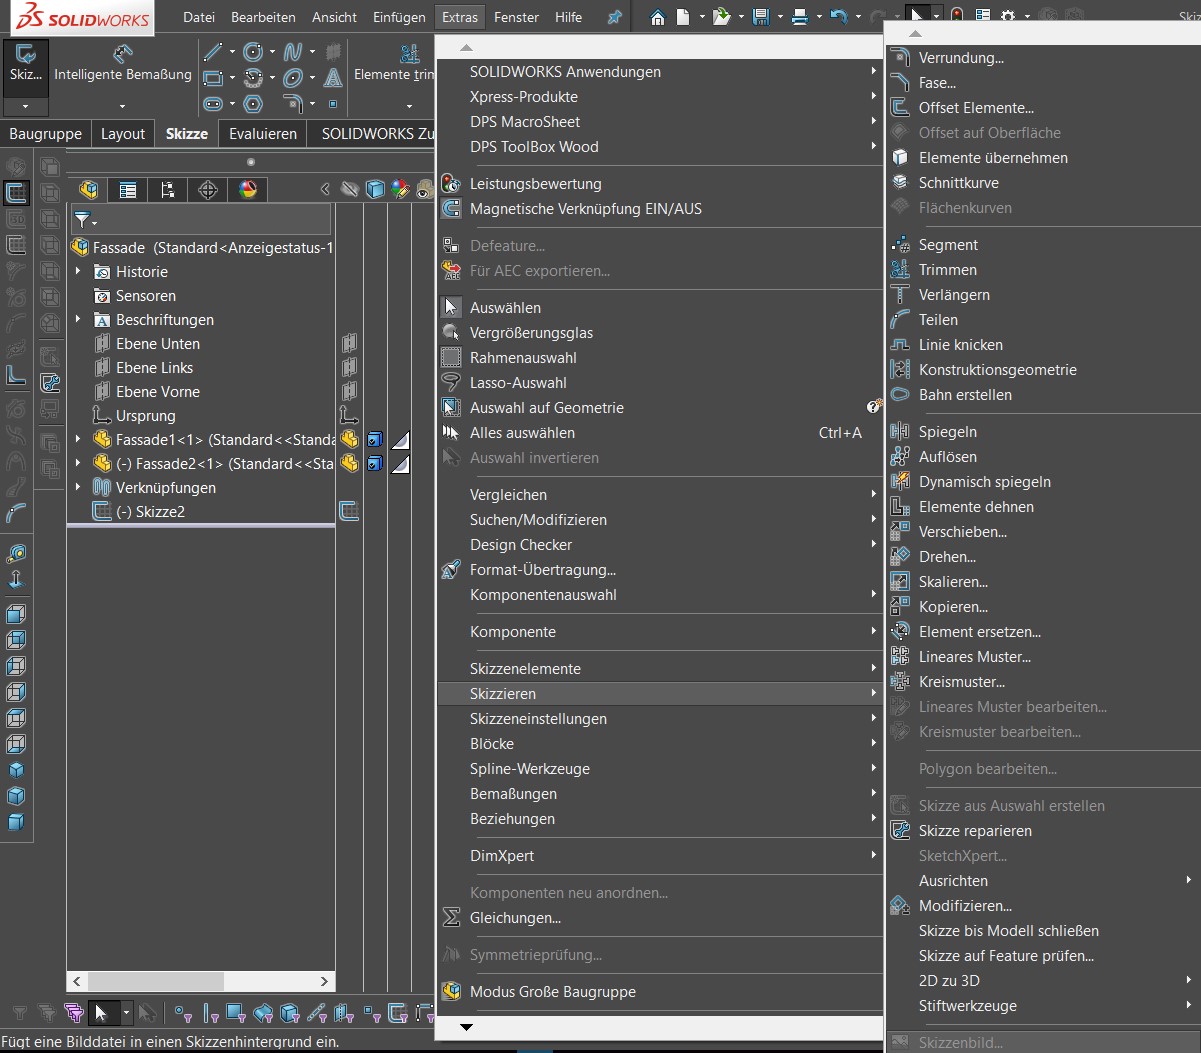
Task: Switch to the Baugruppe tab
Action: [x=46, y=134]
